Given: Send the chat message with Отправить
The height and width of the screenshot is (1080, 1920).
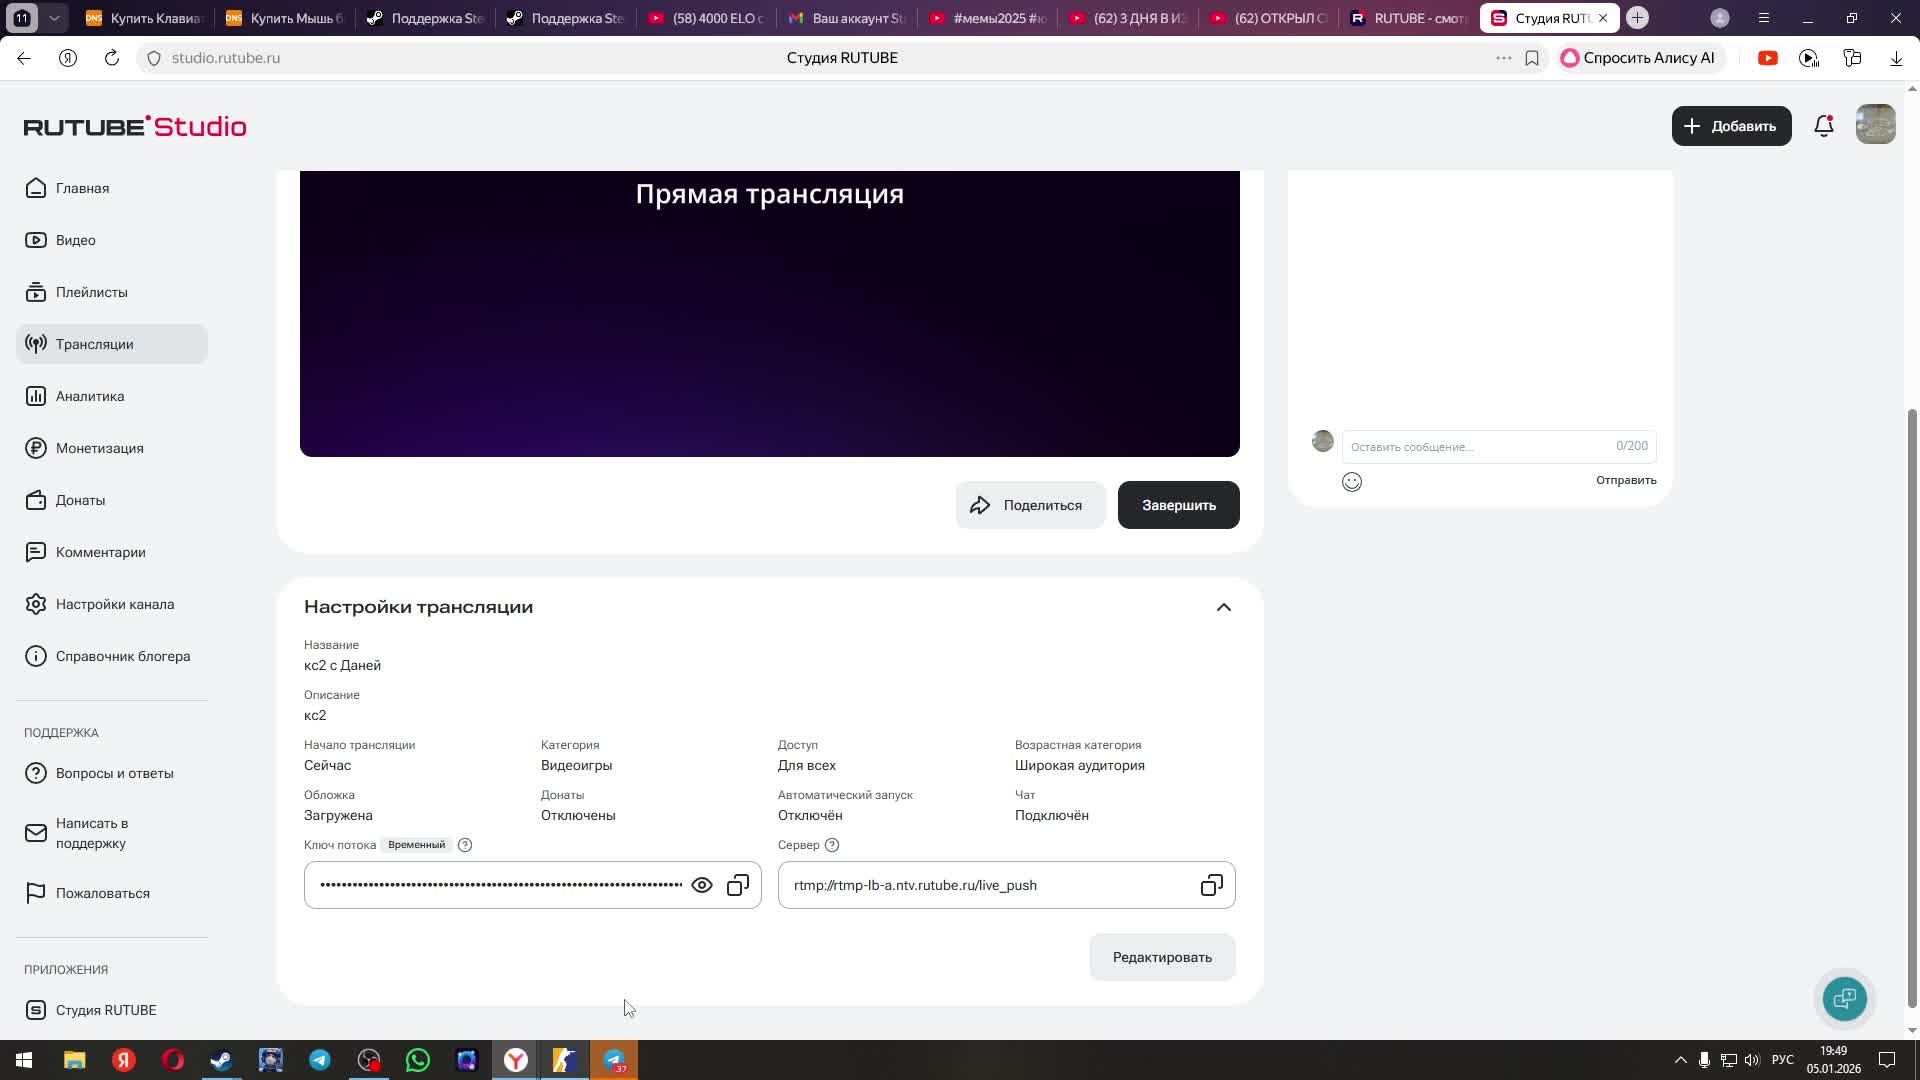Looking at the screenshot, I should click(1626, 480).
